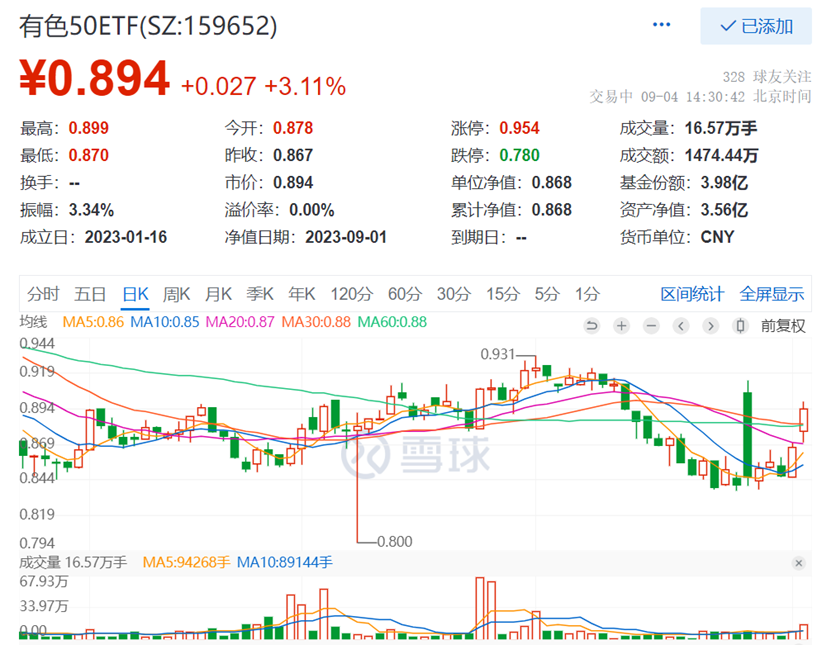Switch to the 60分 interval tab
831x645 pixels.
point(405,294)
